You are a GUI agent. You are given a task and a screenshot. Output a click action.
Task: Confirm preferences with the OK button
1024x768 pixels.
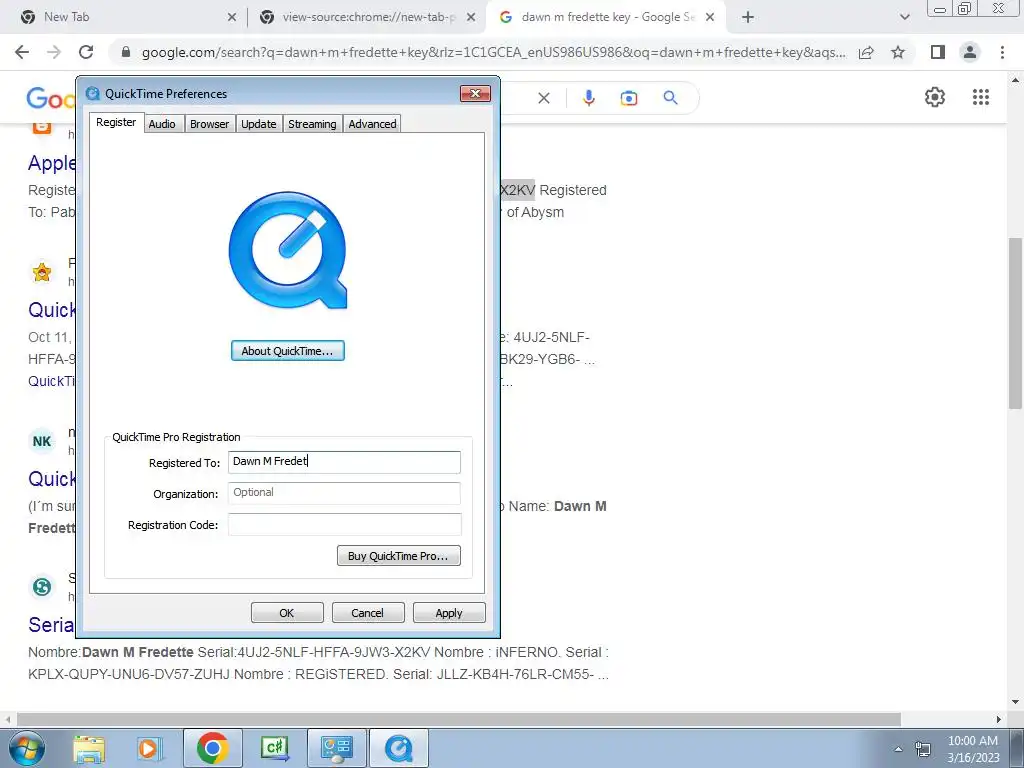(287, 613)
